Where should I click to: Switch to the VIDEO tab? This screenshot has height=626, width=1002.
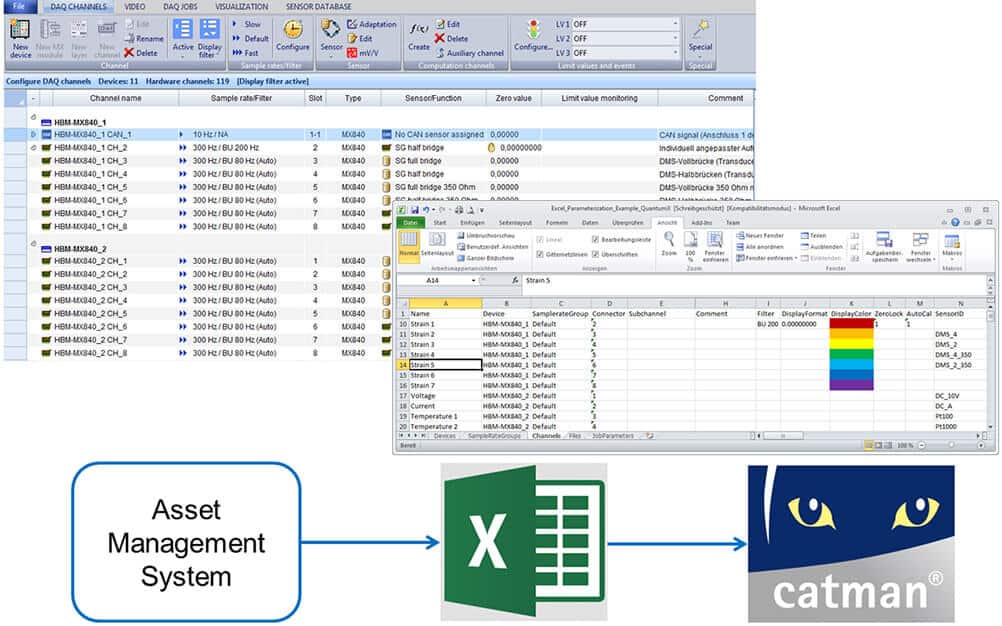point(134,6)
